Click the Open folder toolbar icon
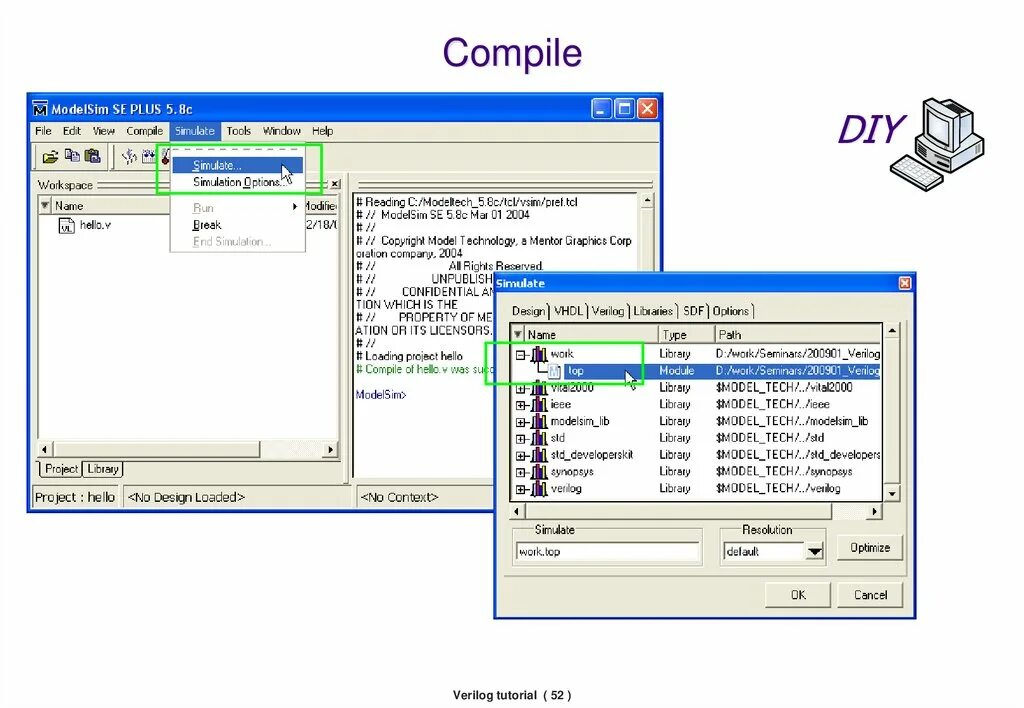This screenshot has height=708, width=1024. [50, 157]
